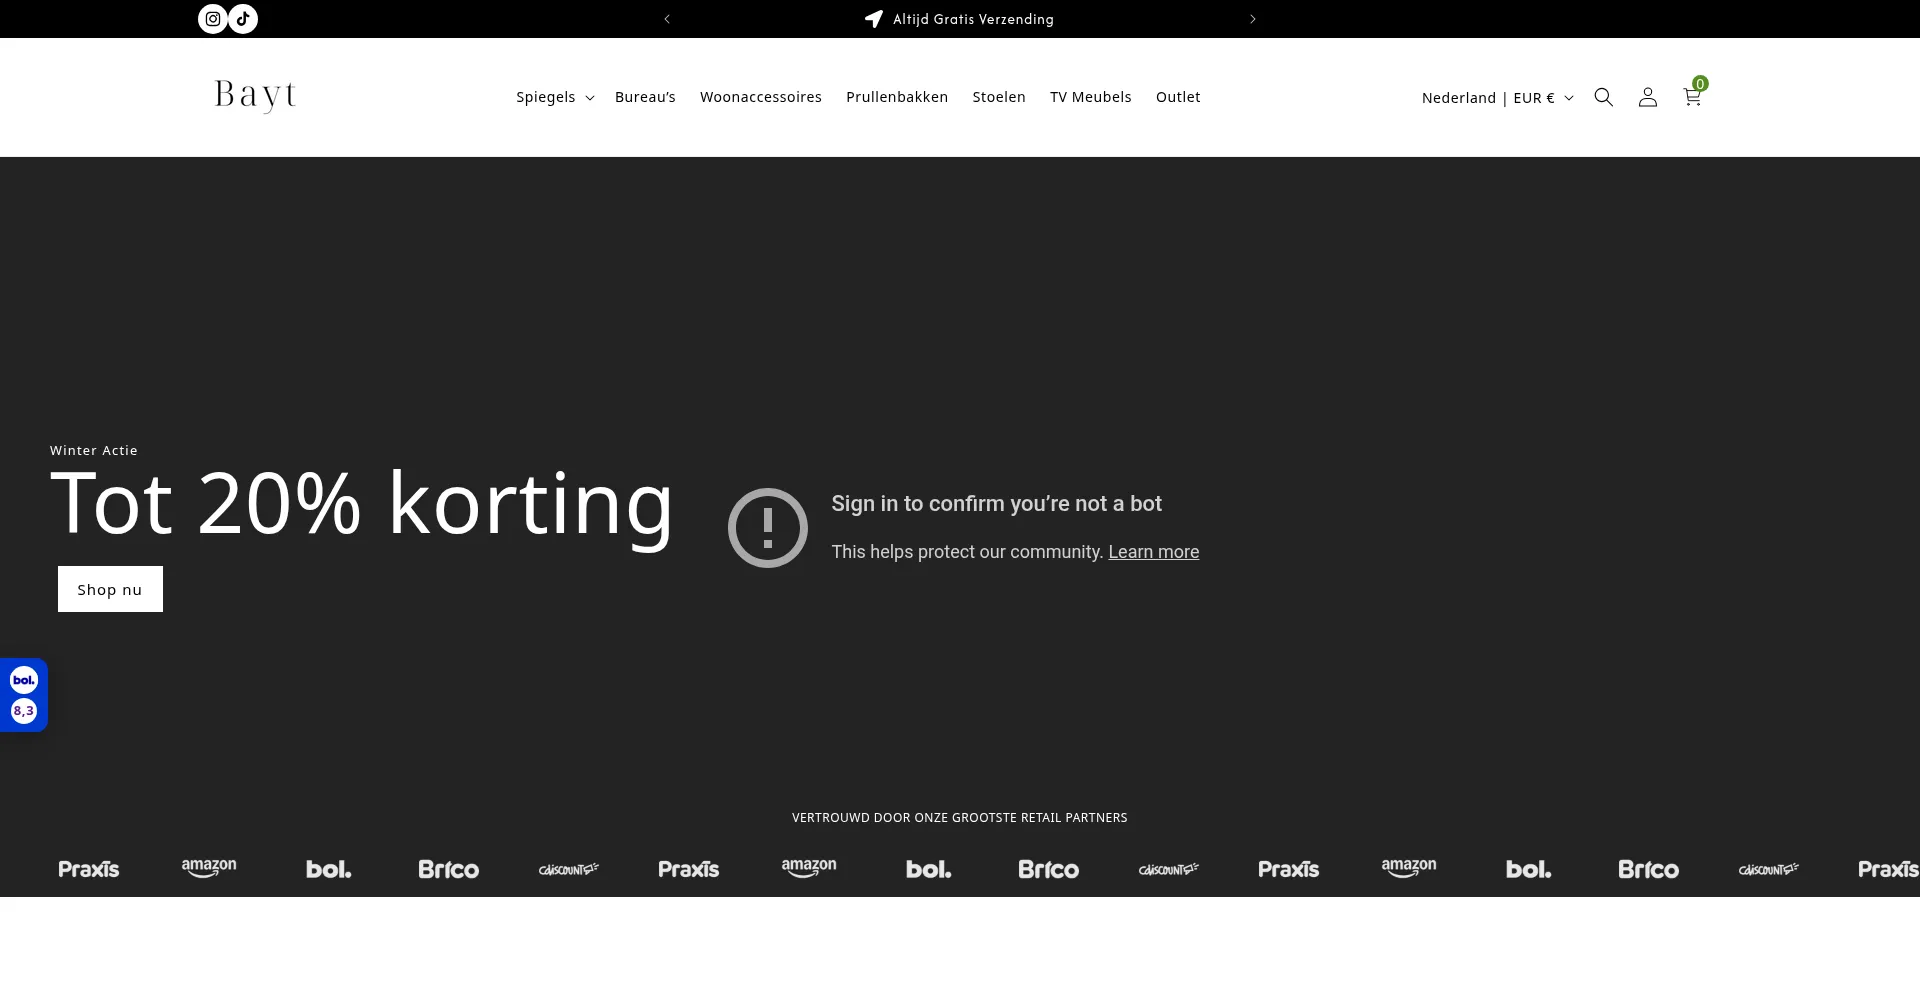Show previous announcement with left arrow
Viewport: 1920px width, 993px height.
coord(667,19)
